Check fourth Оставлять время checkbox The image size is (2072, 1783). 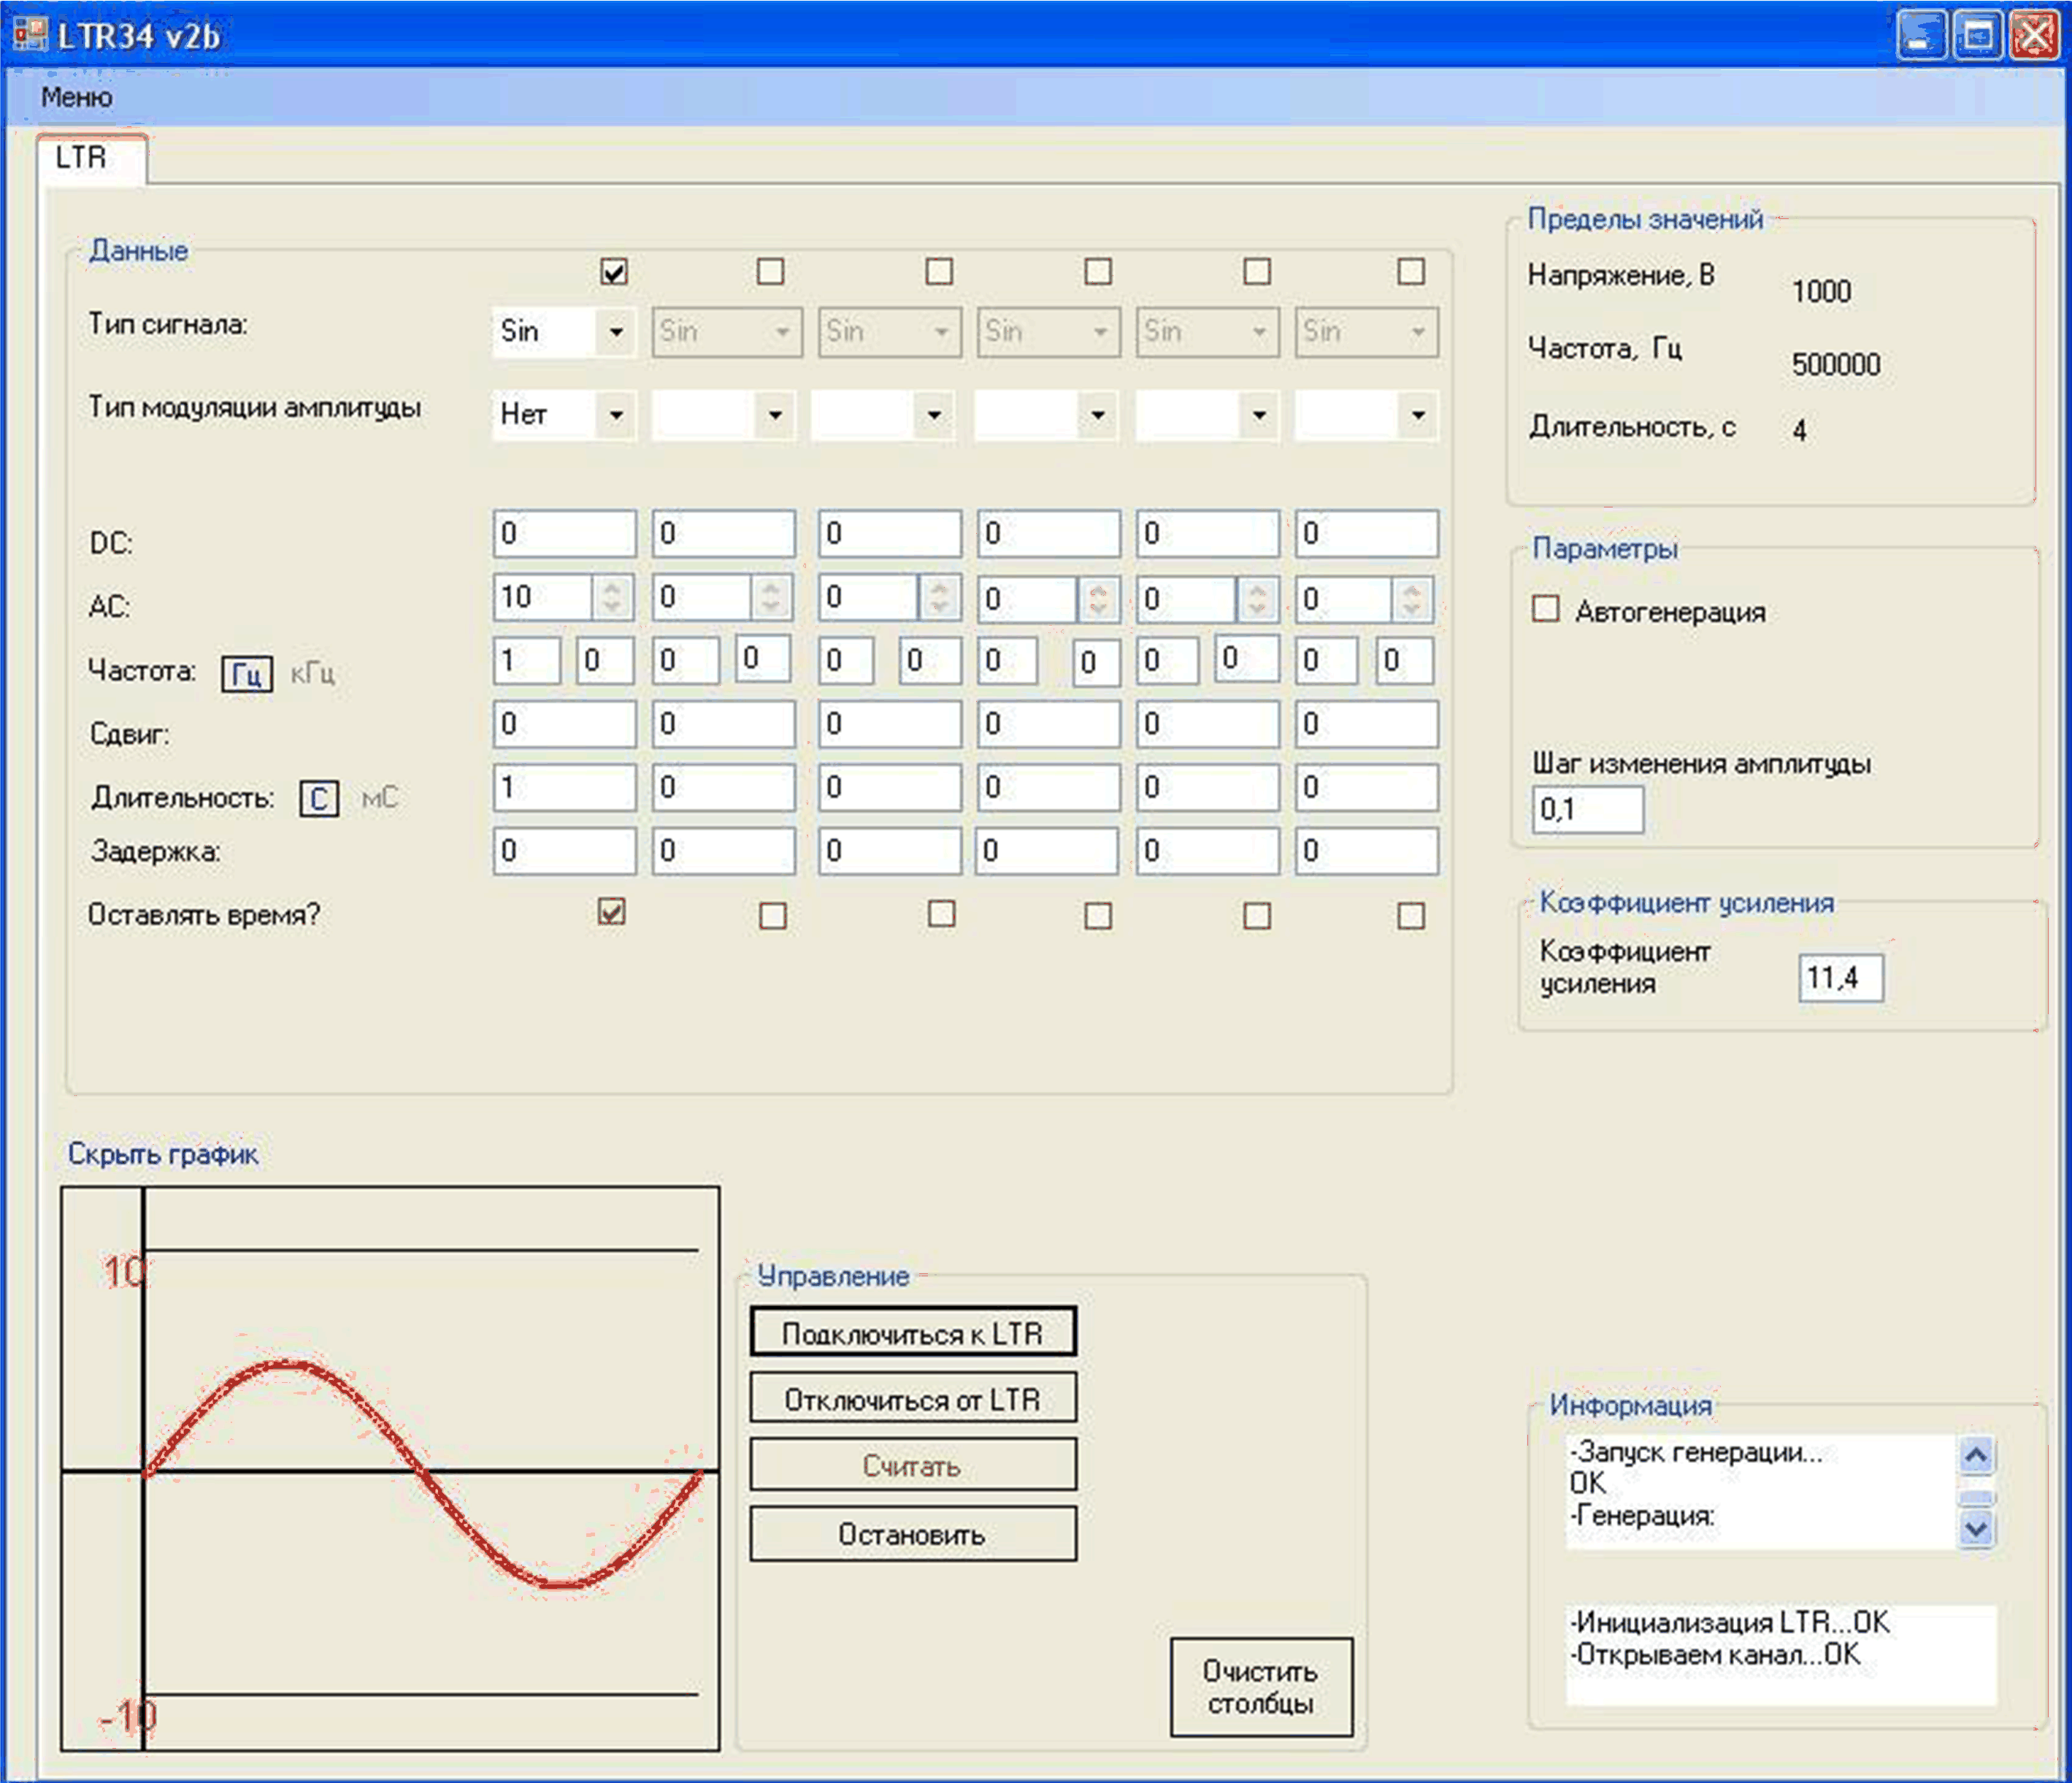coord(1098,915)
